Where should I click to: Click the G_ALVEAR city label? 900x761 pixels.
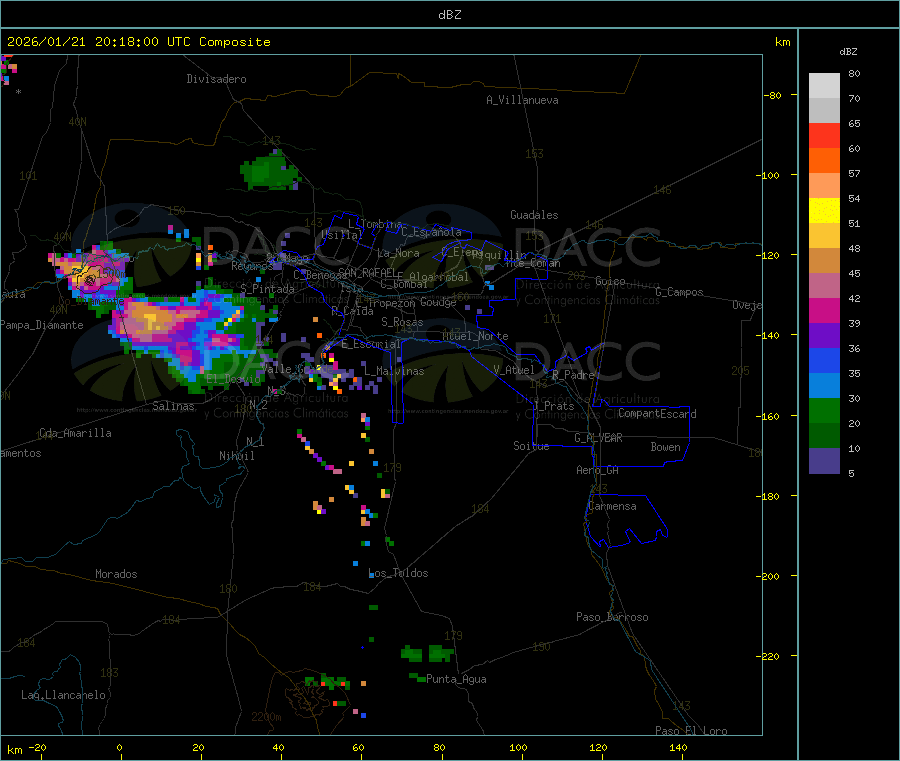(598, 438)
